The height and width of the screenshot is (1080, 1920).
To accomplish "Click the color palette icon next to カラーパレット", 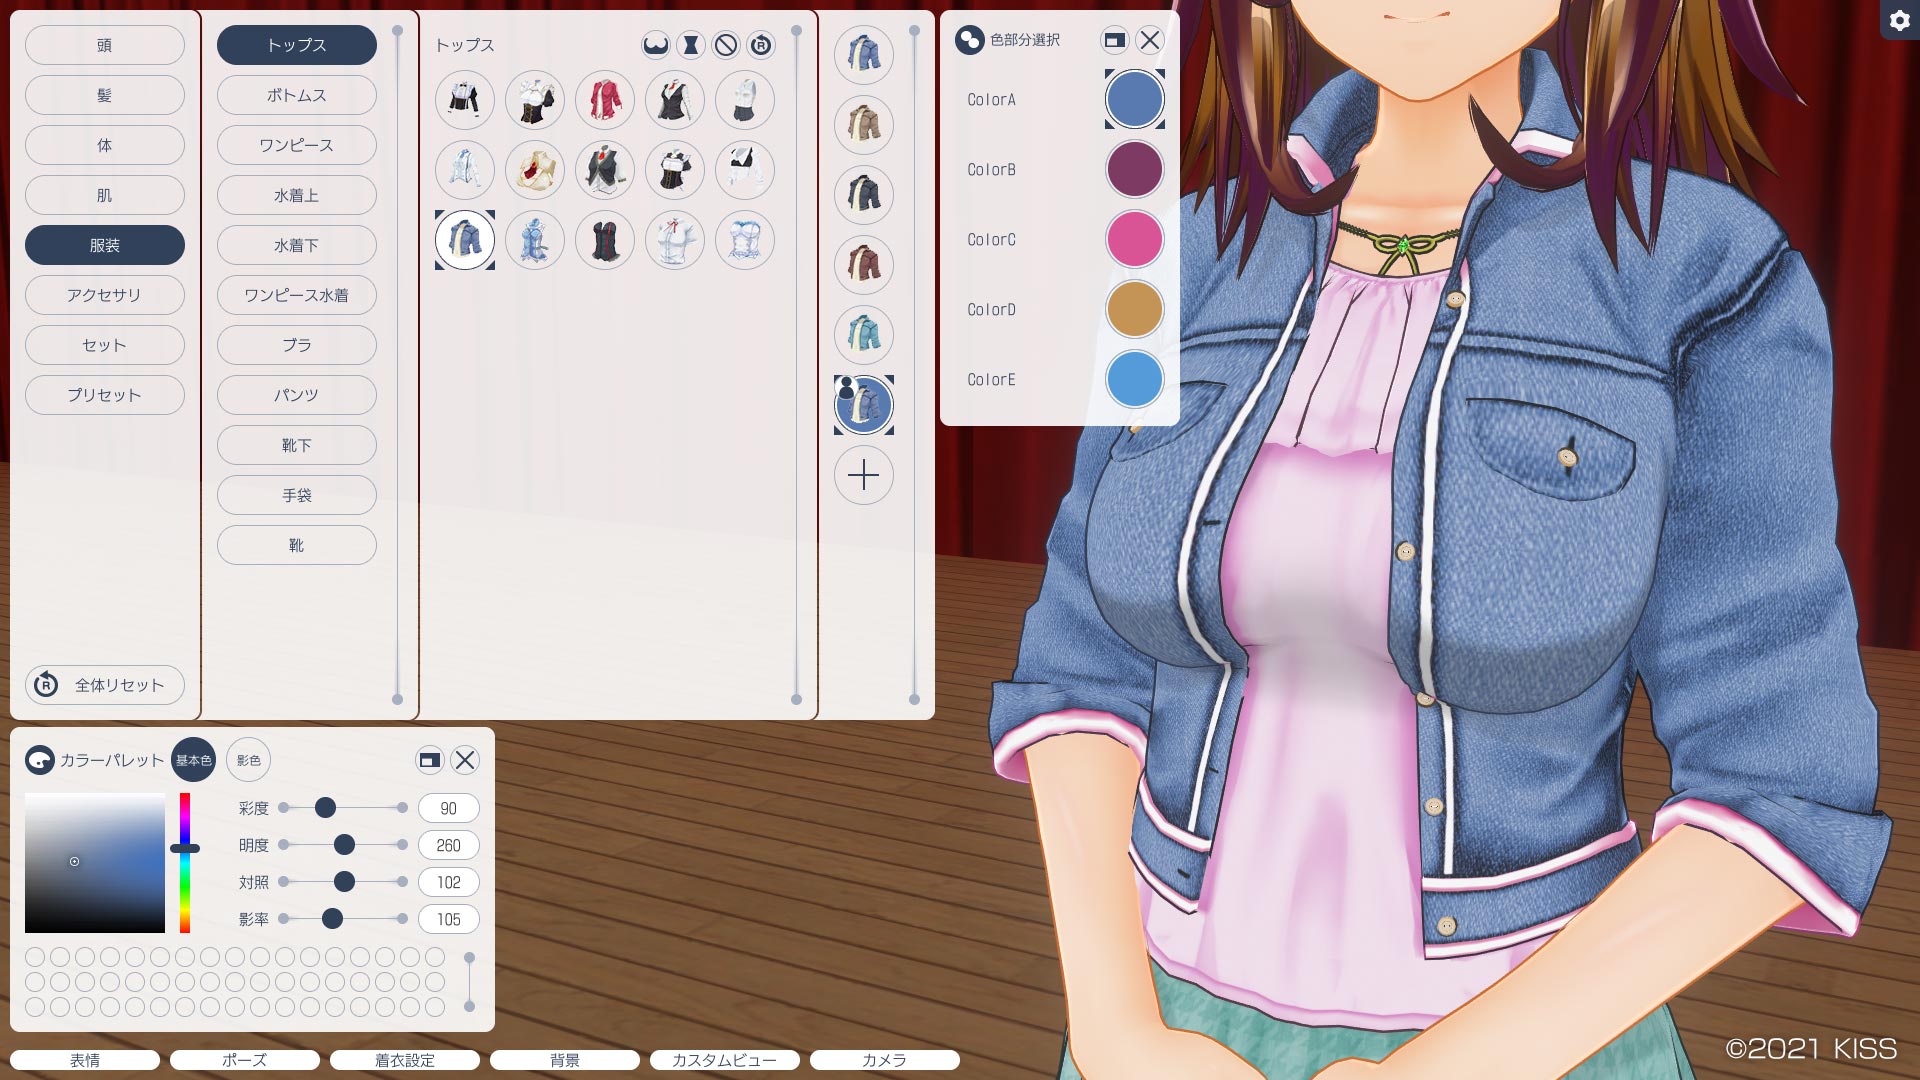I will (40, 760).
